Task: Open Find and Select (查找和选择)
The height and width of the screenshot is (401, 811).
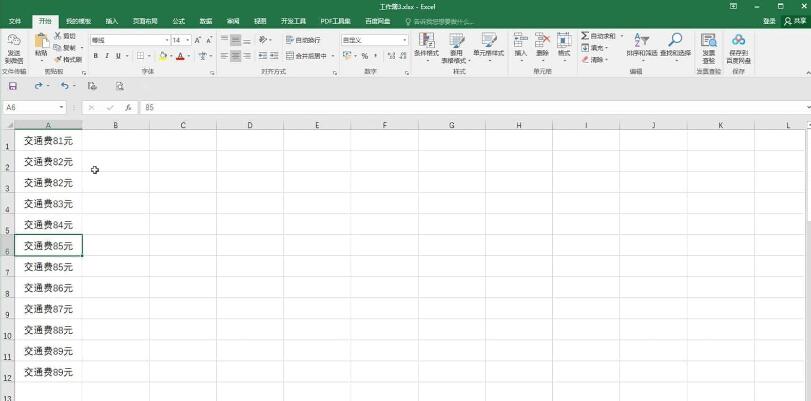Action: point(675,46)
